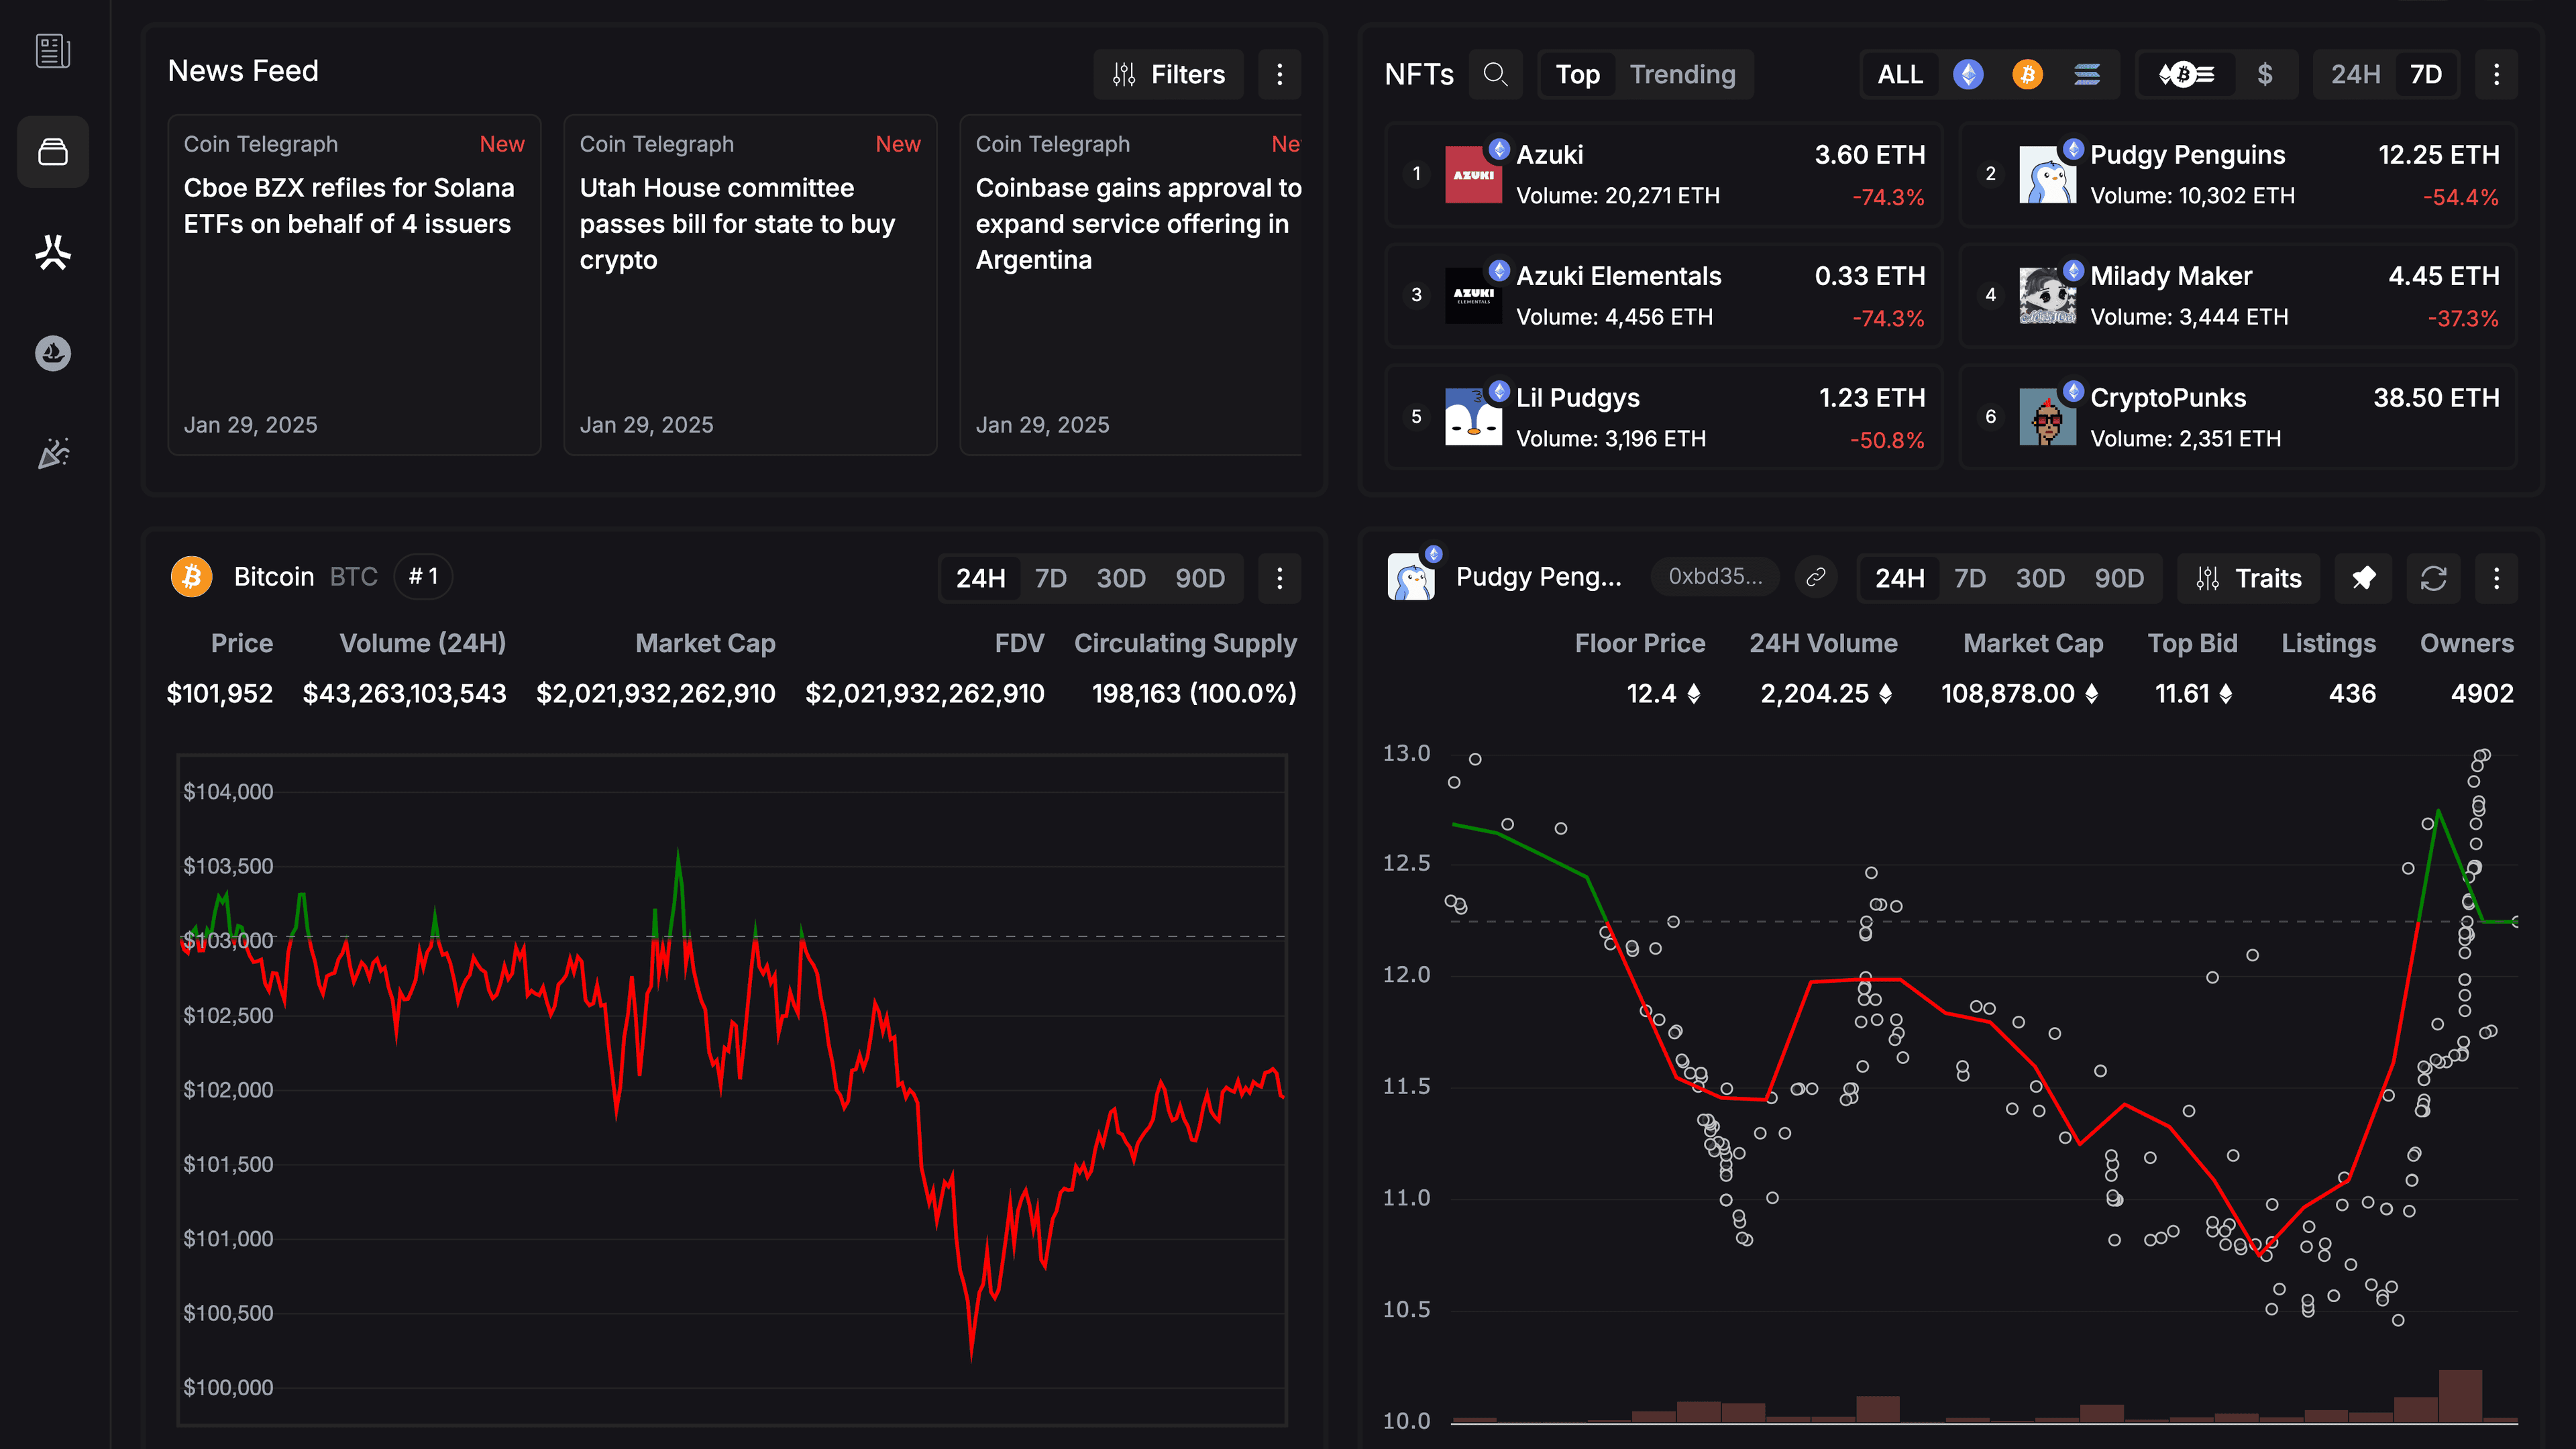Set Bitcoin chart to 7D
2576x1449 pixels.
coord(1050,578)
